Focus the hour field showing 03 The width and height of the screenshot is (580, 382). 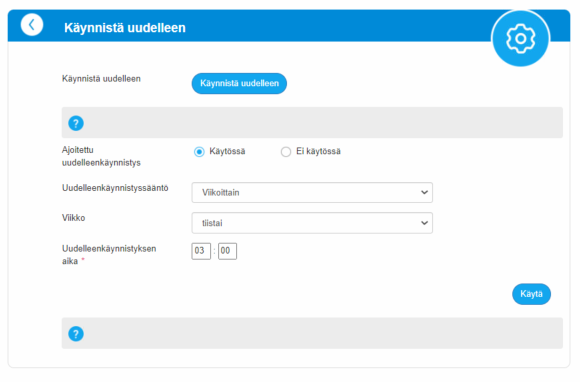pyautogui.click(x=201, y=251)
